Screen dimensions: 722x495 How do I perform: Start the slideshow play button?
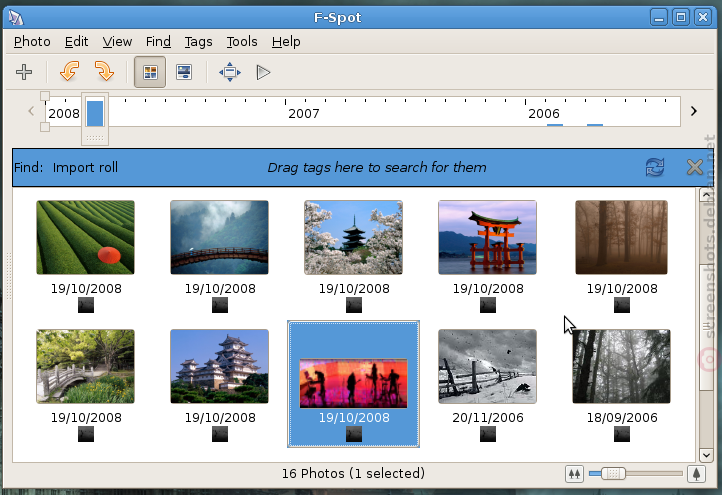tap(263, 72)
